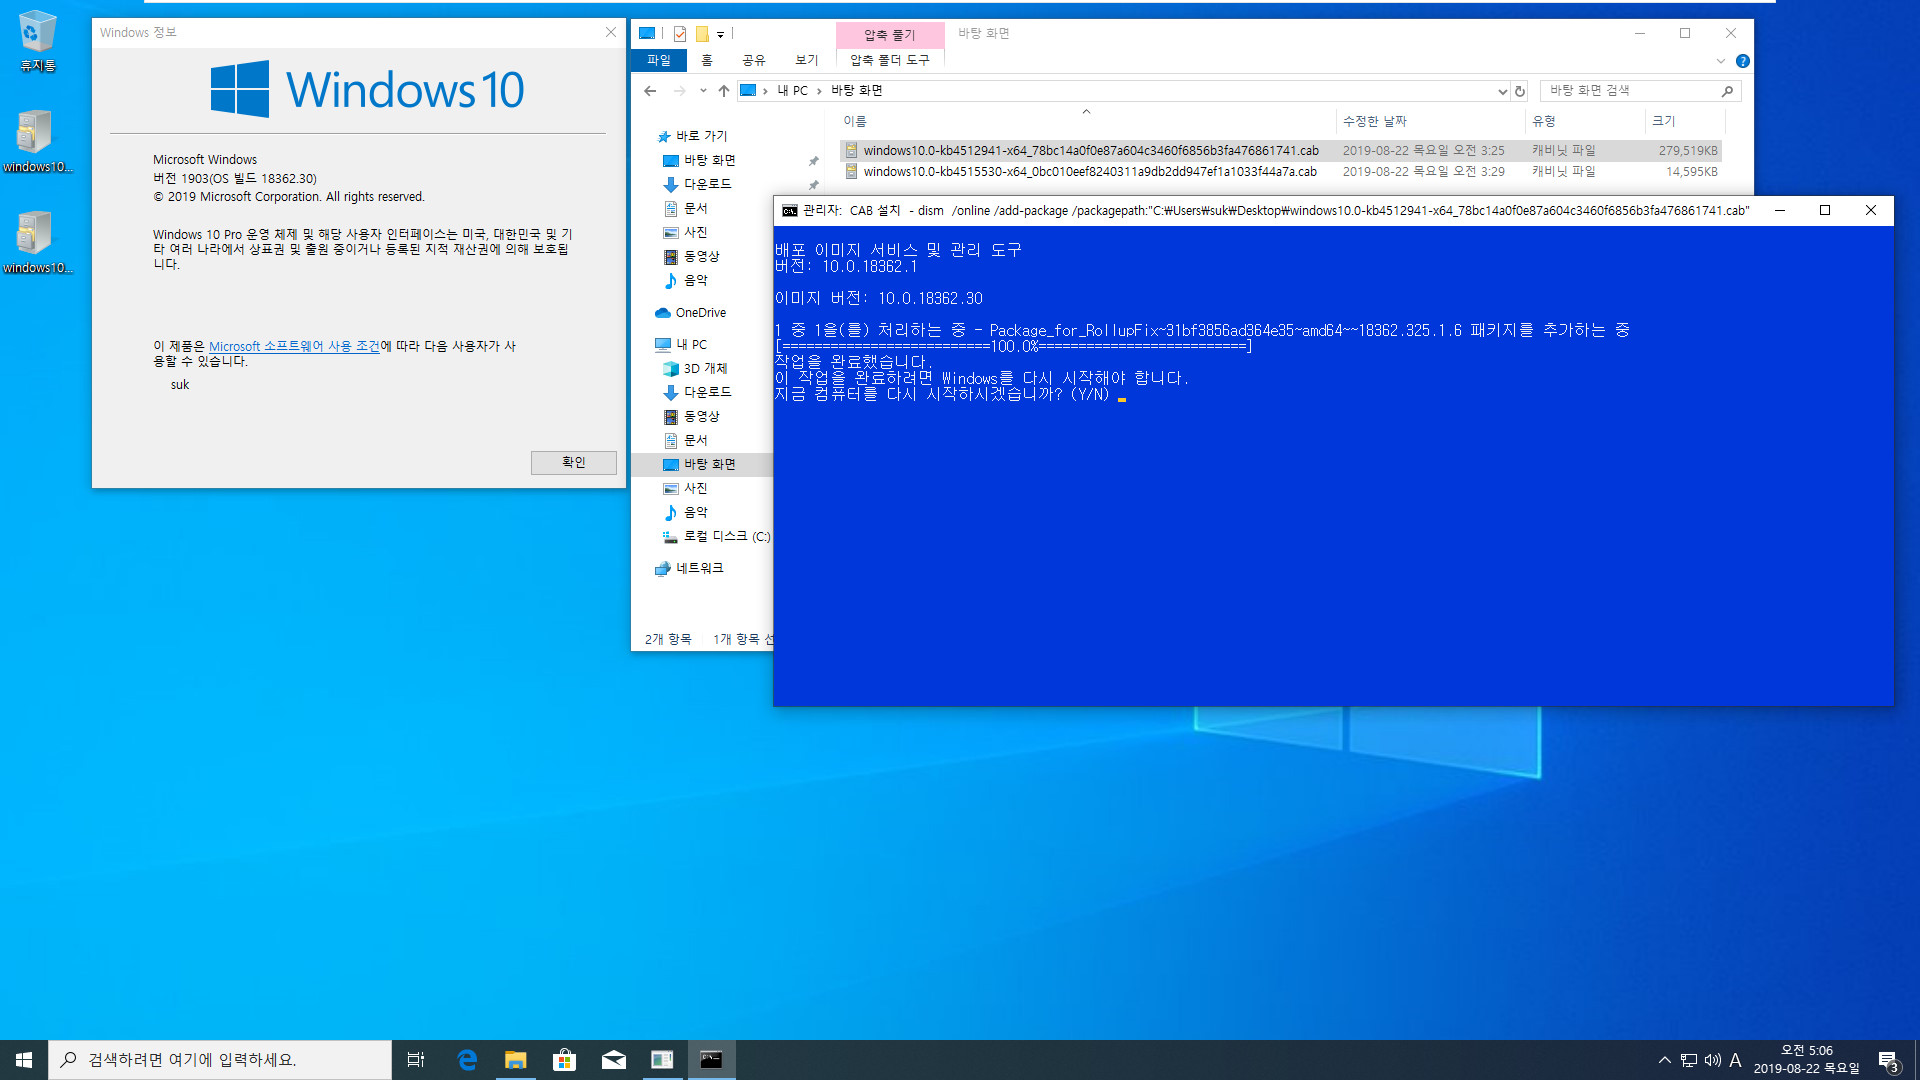Open the 보기 ribbon tab
This screenshot has height=1080, width=1920.
(x=807, y=60)
